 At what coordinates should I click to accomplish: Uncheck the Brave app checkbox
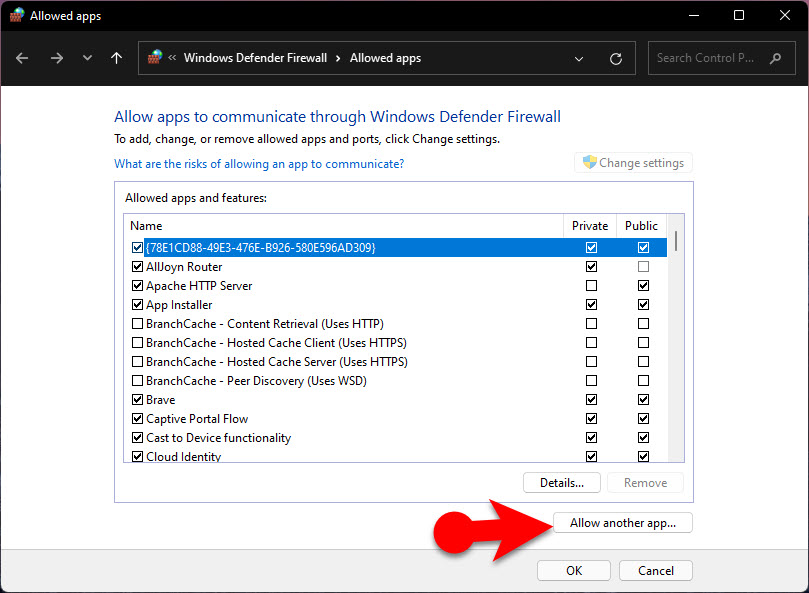pyautogui.click(x=137, y=399)
